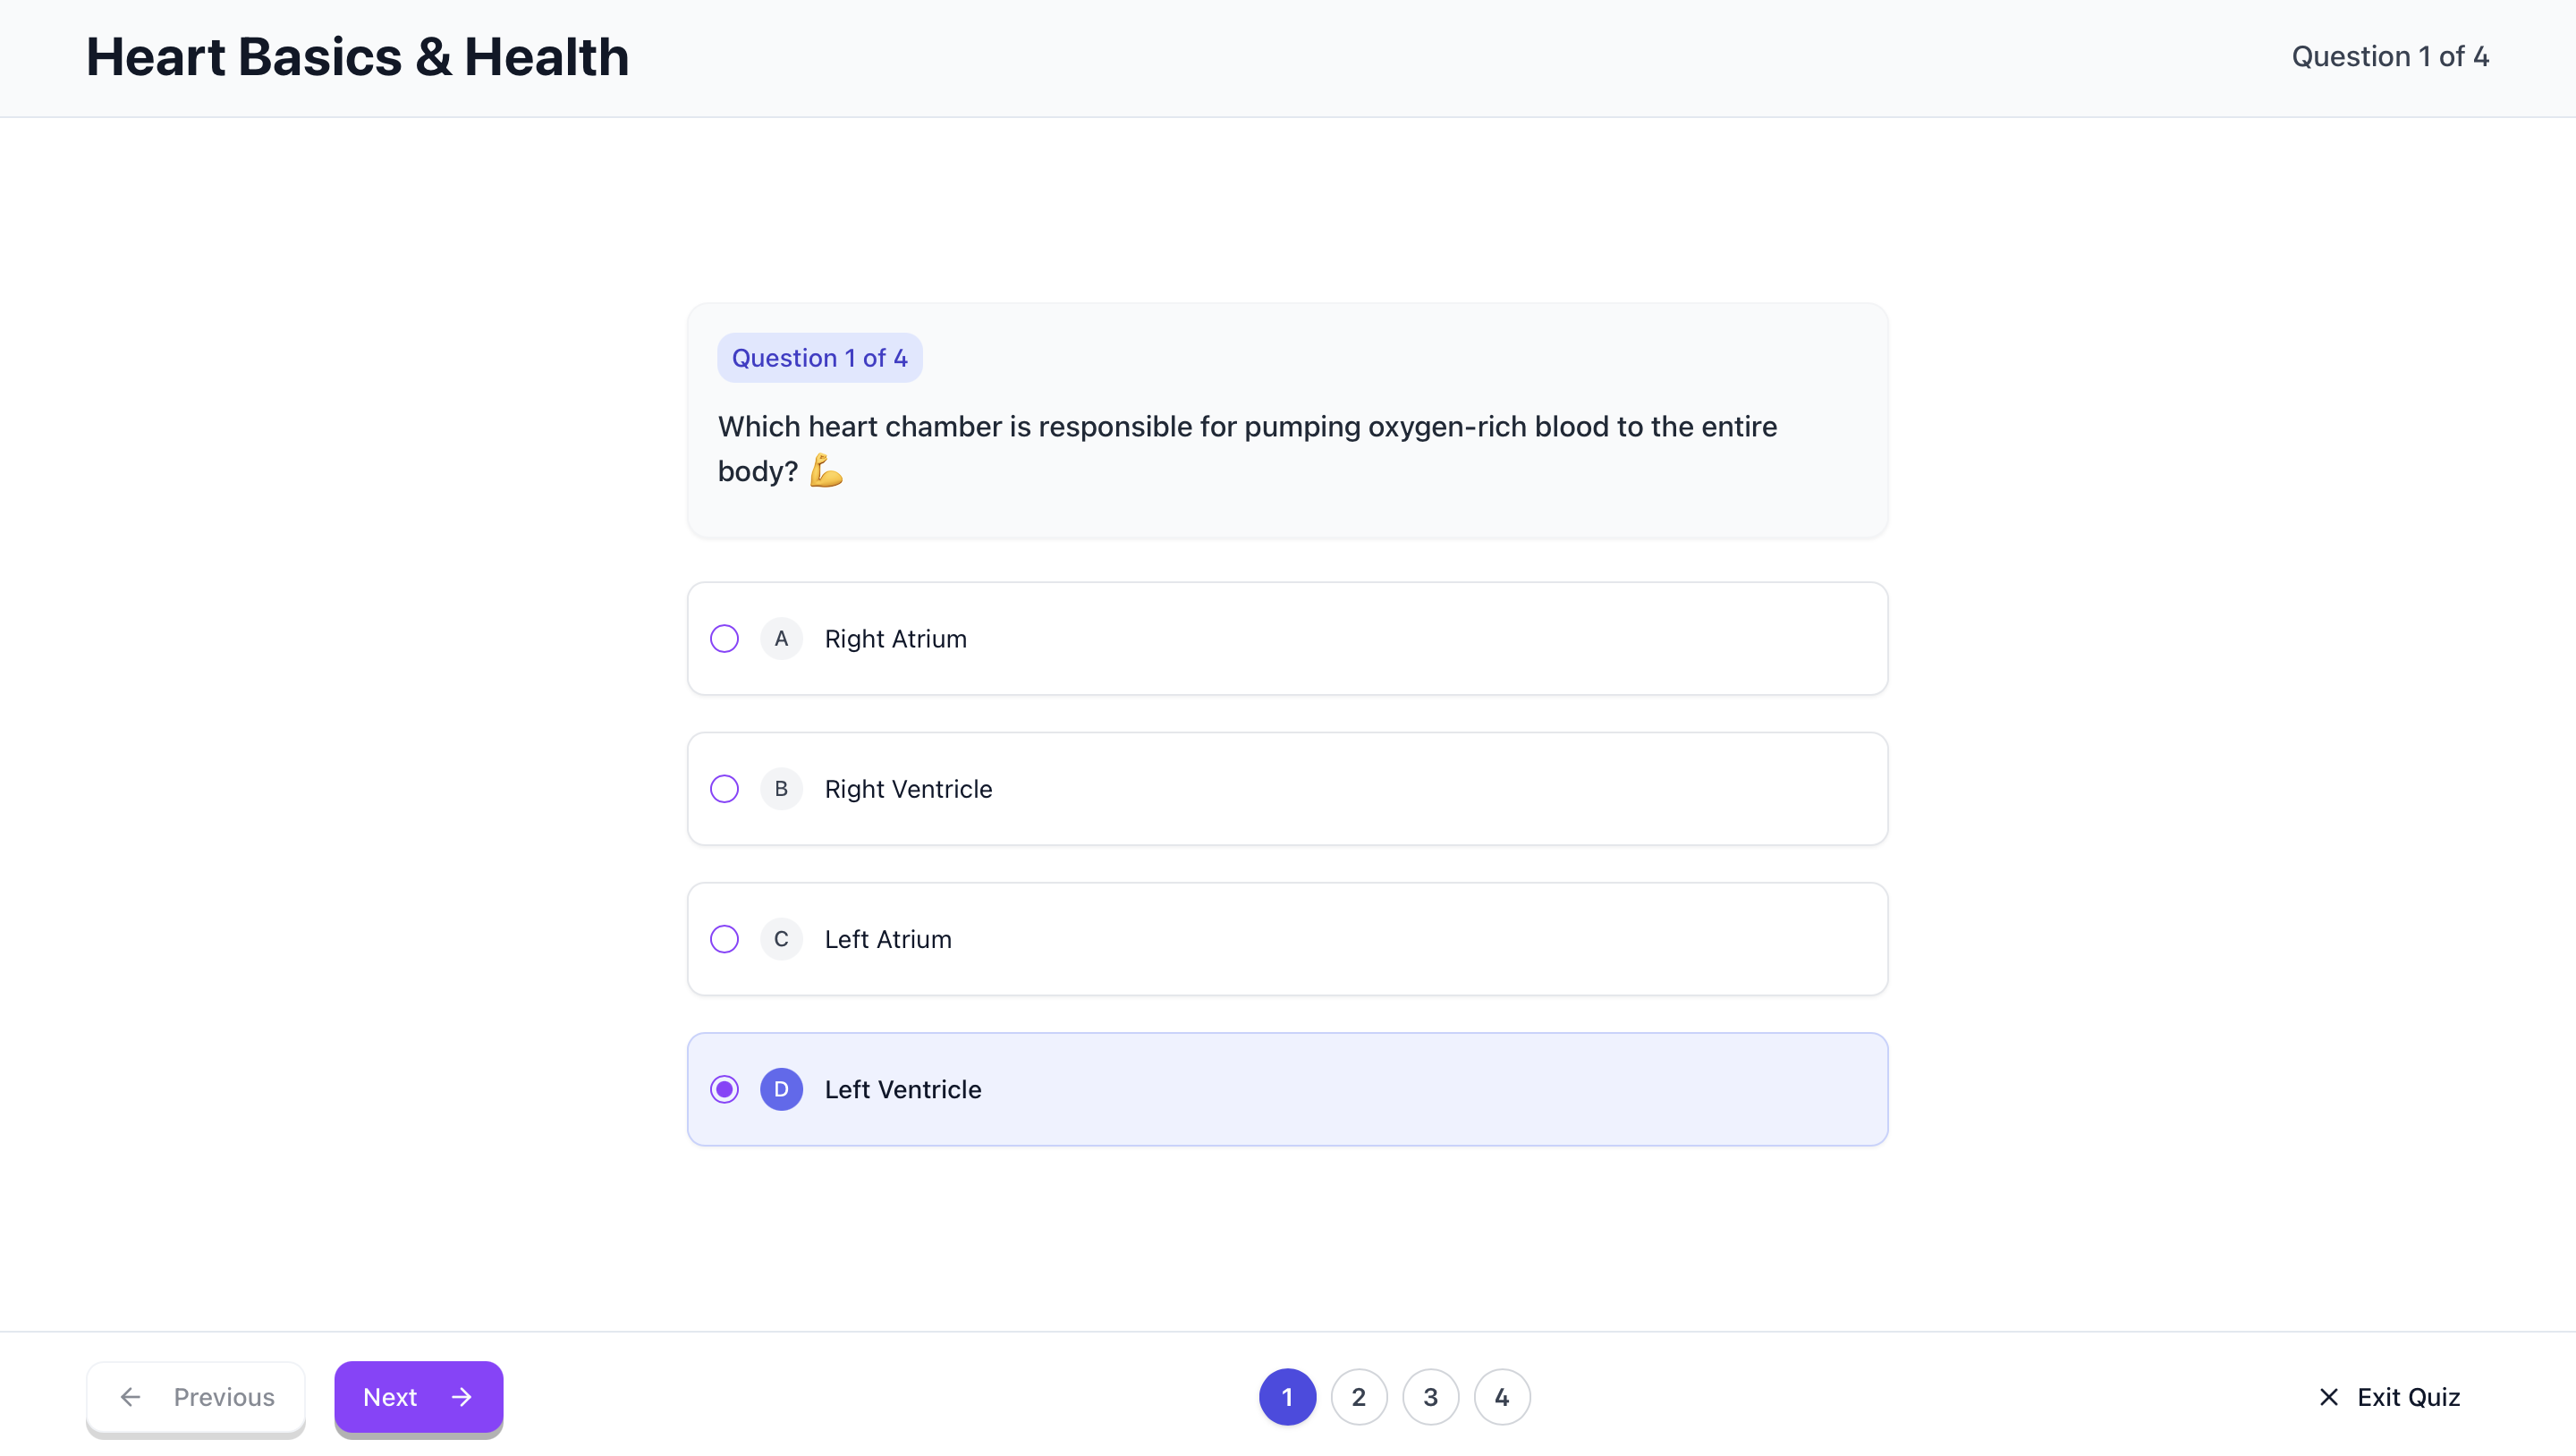The height and width of the screenshot is (1456, 2576).
Task: Click the Question 1 of 4 badge
Action: click(x=819, y=357)
